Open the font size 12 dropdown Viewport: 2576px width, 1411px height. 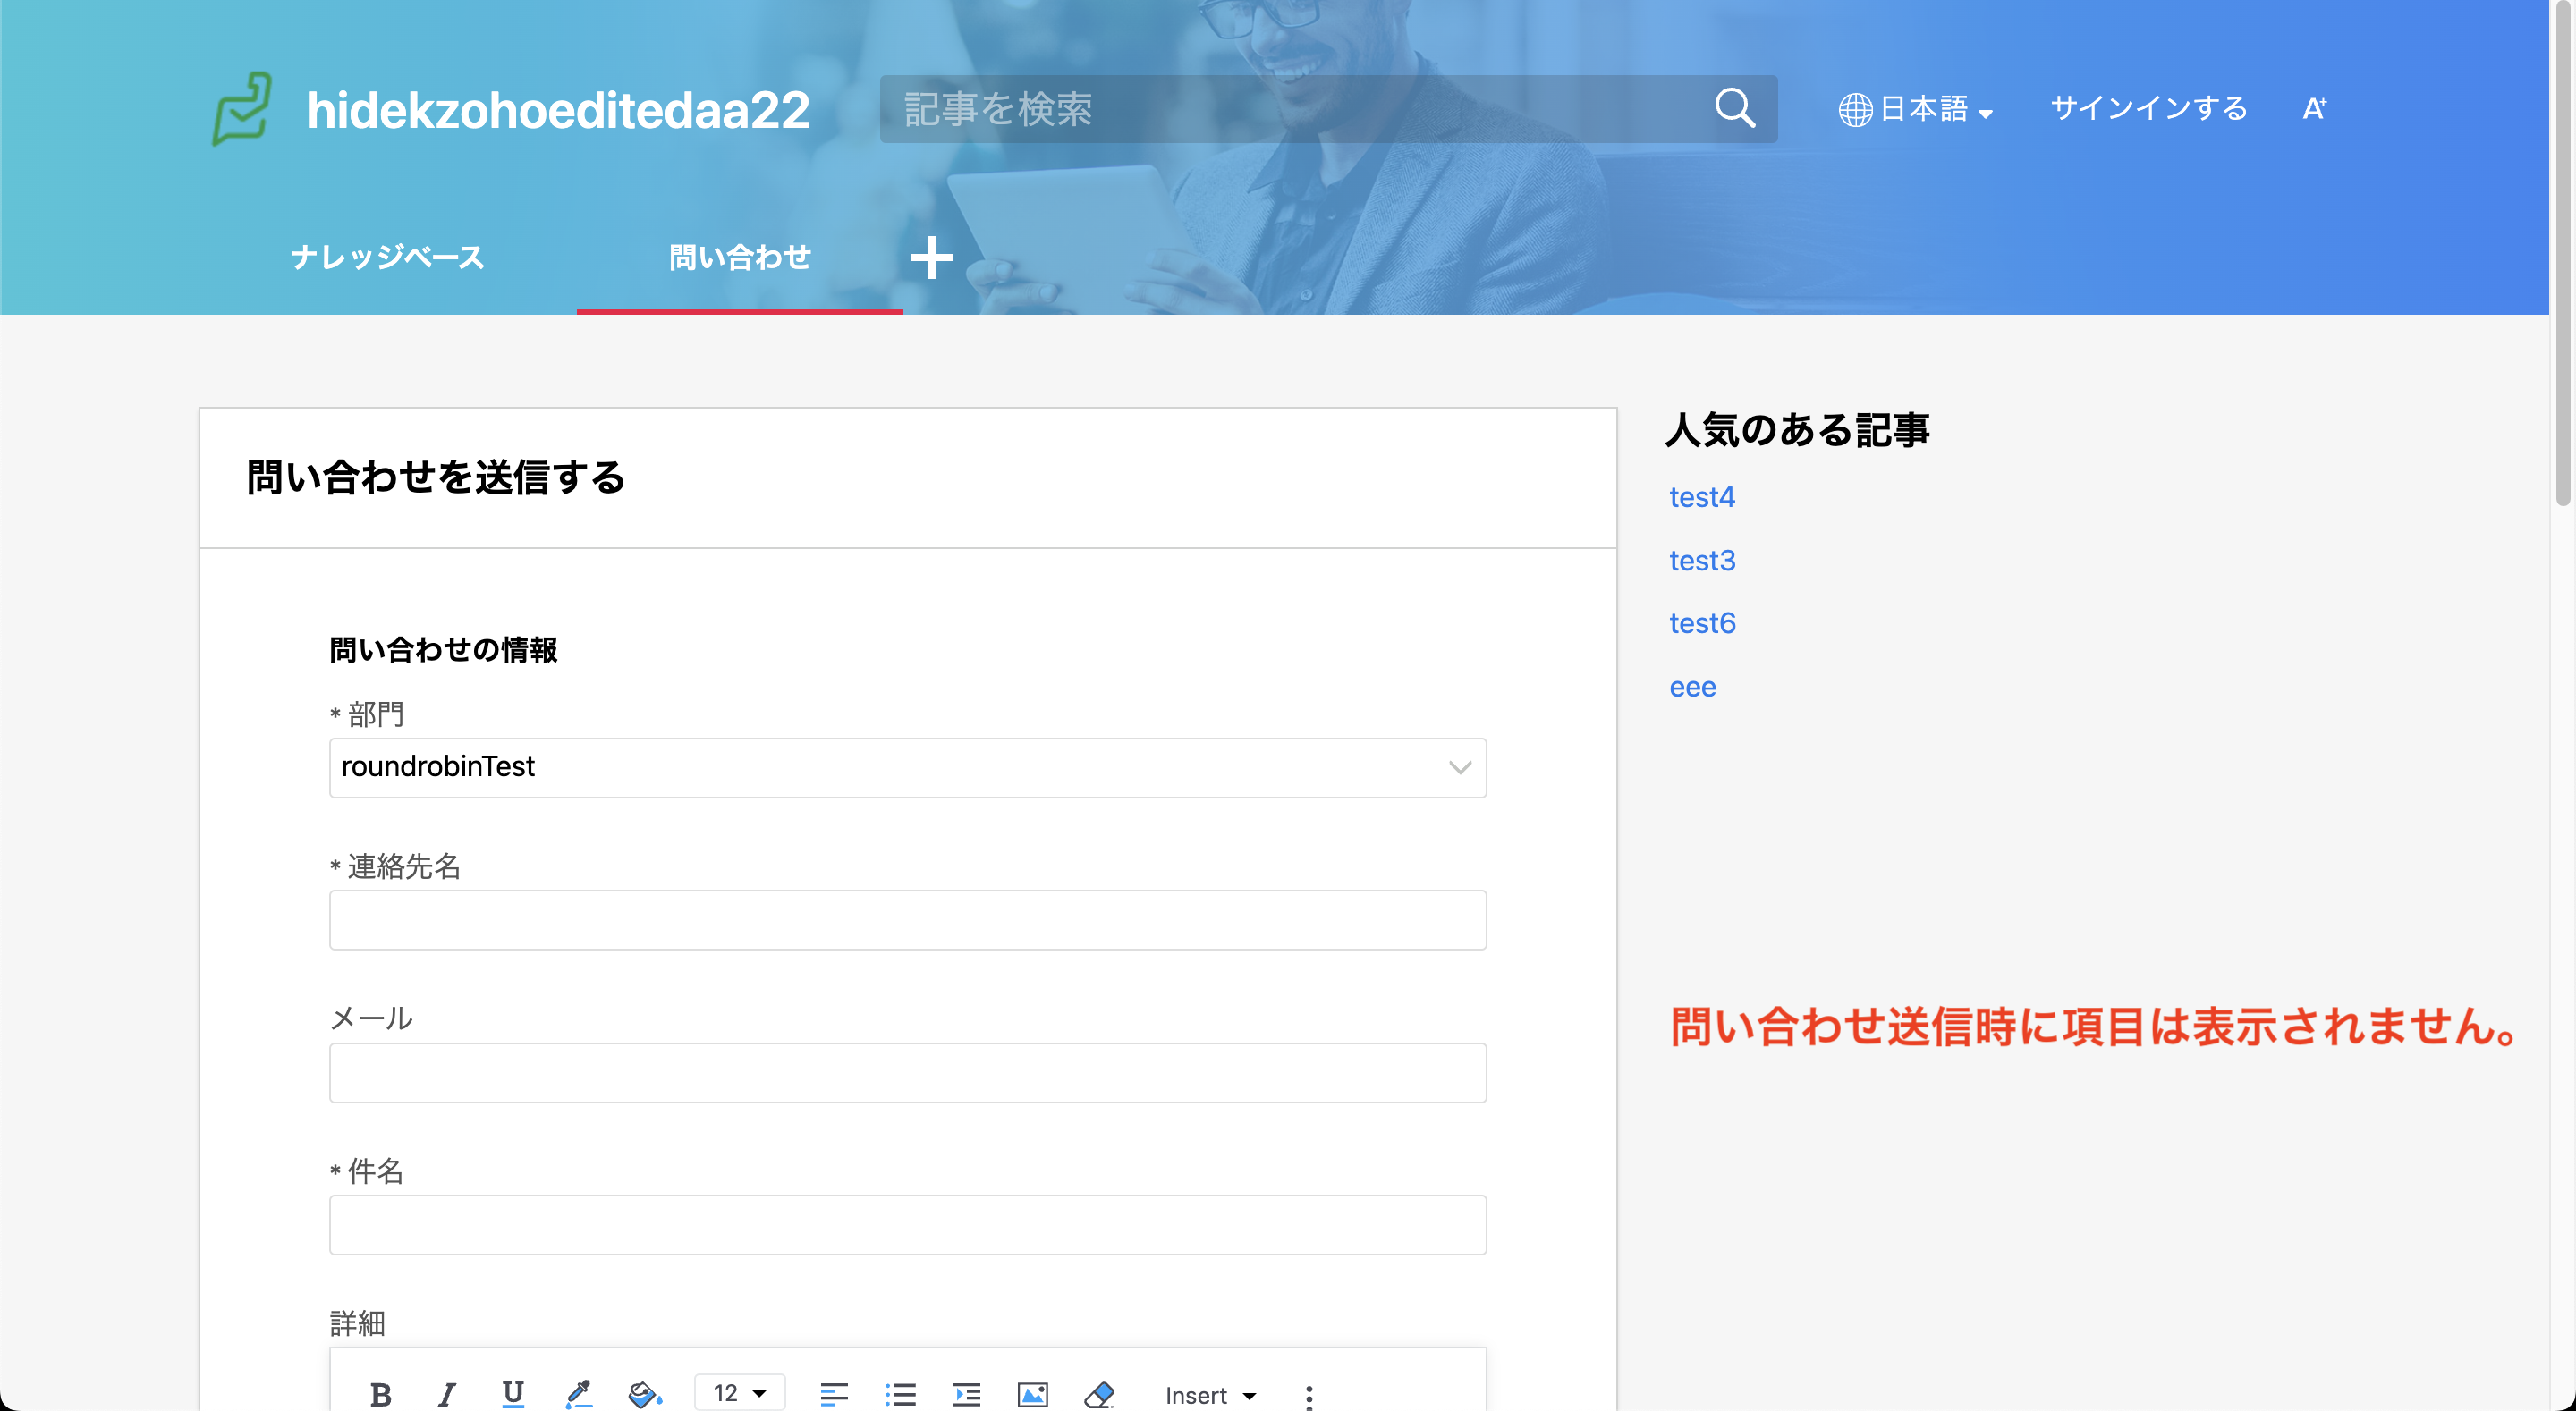(740, 1394)
